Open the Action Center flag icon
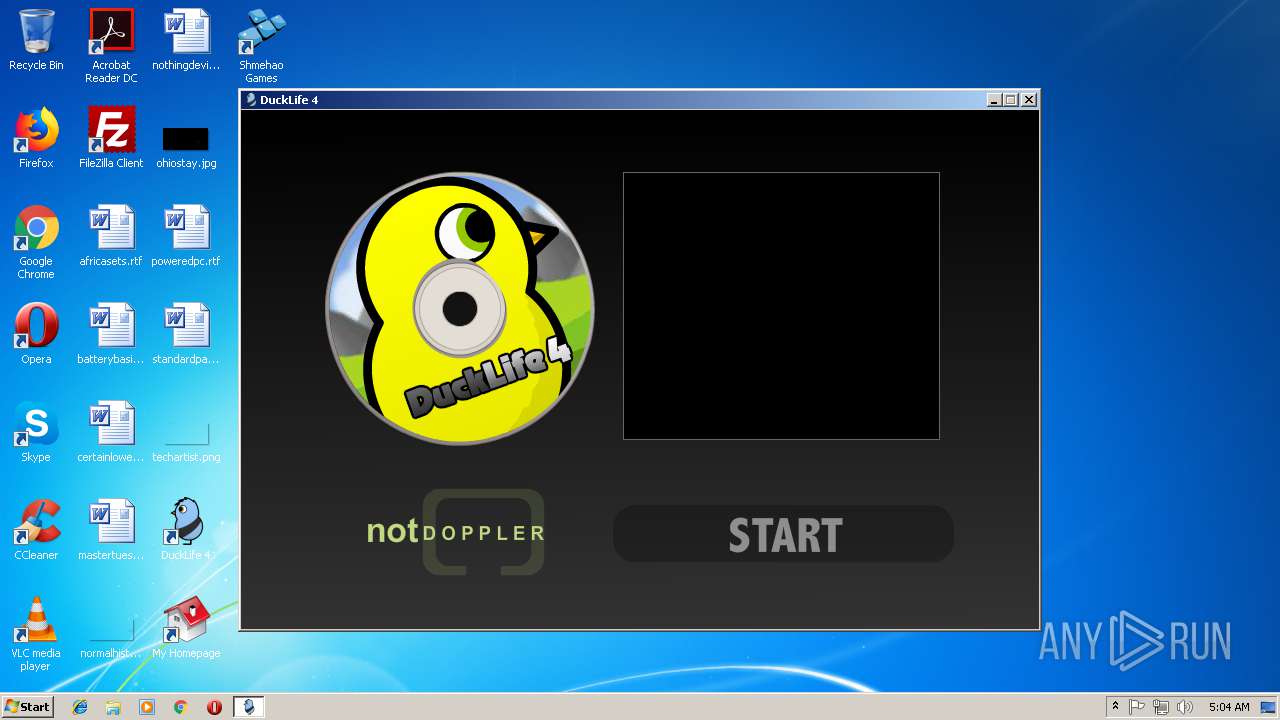The width and height of the screenshot is (1280, 720). [x=1137, y=707]
